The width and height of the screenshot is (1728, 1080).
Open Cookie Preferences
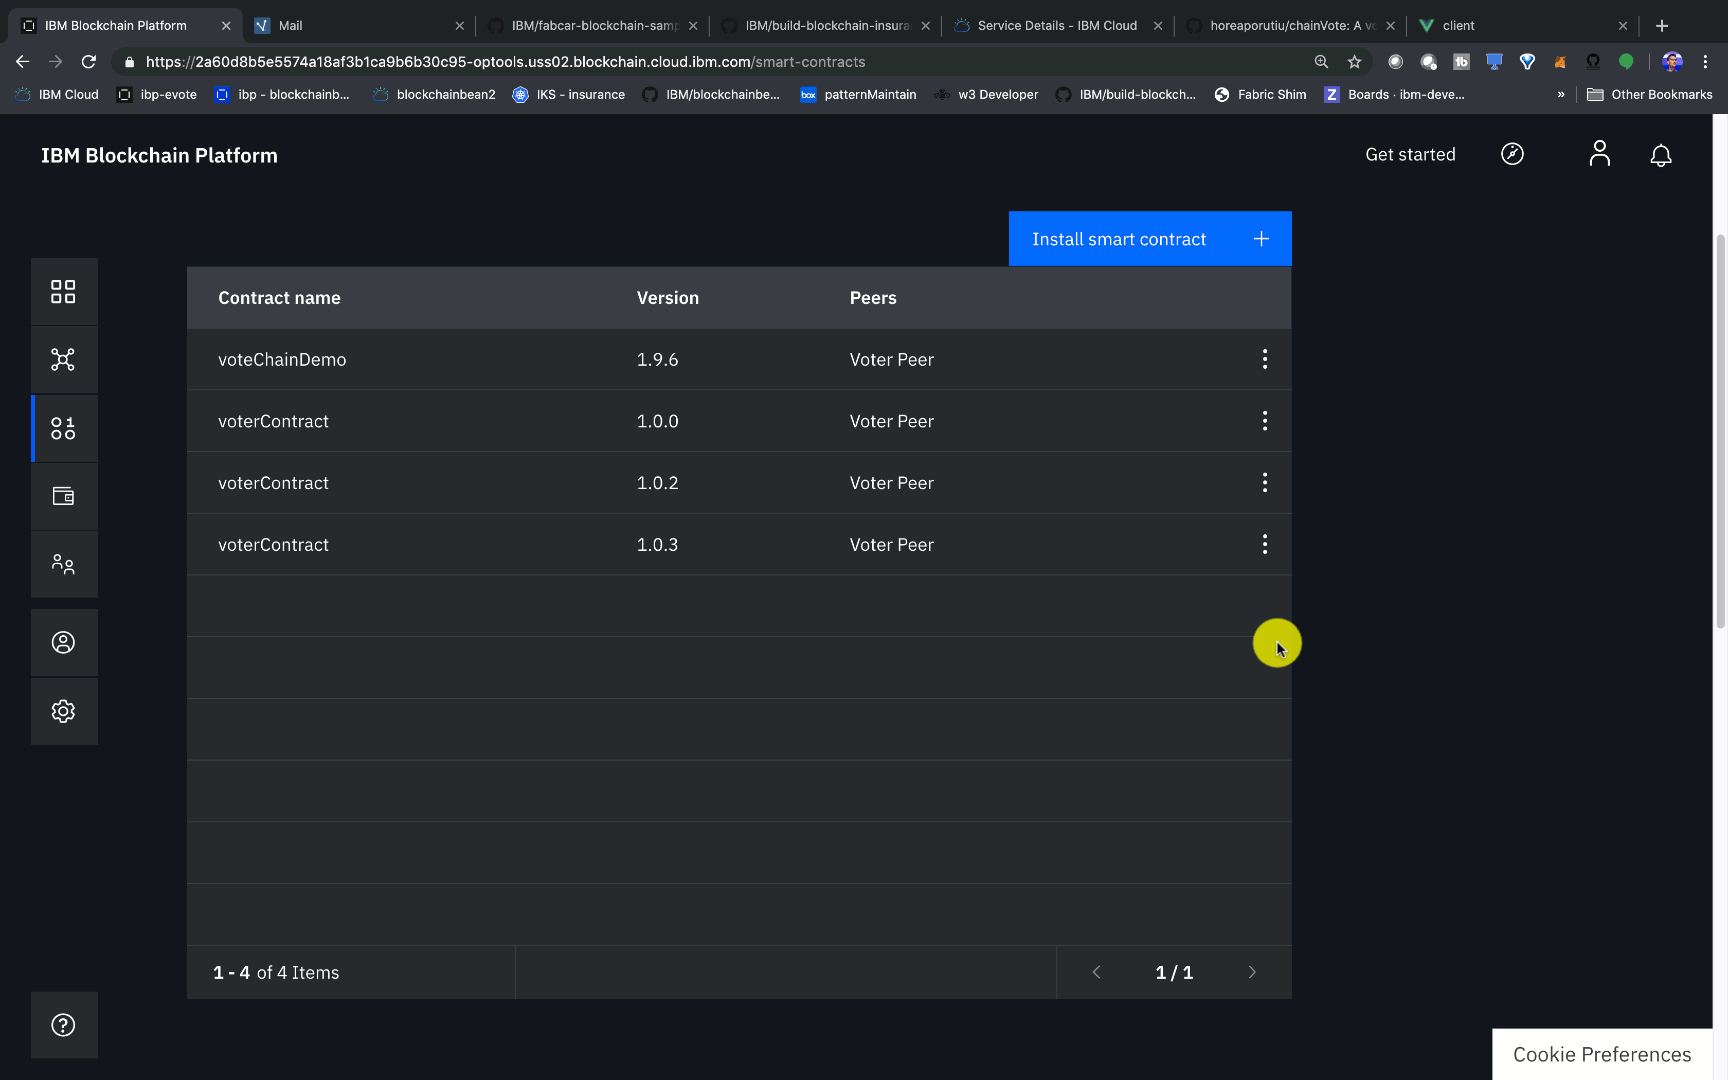(x=1602, y=1054)
